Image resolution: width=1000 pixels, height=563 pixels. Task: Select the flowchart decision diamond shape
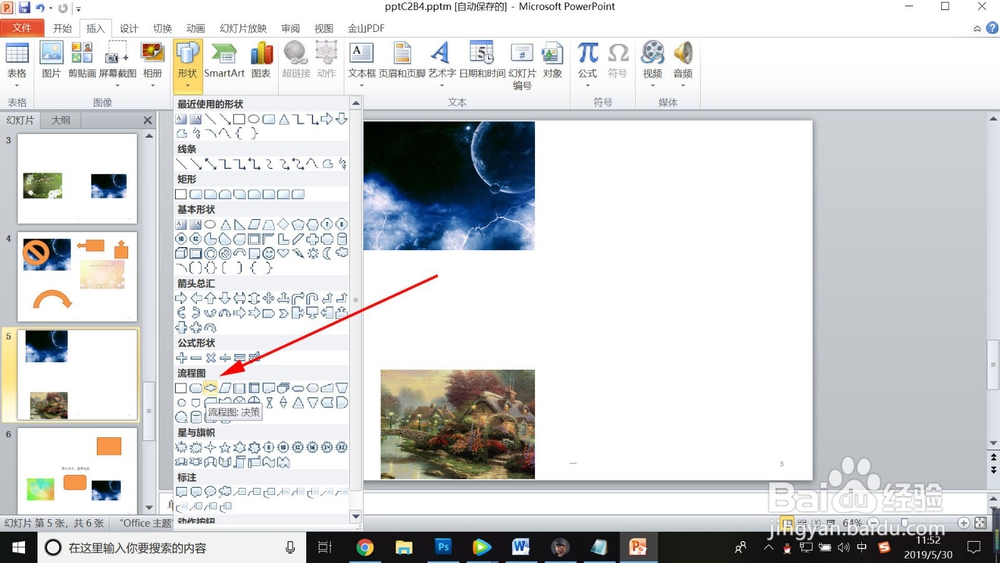click(210, 388)
